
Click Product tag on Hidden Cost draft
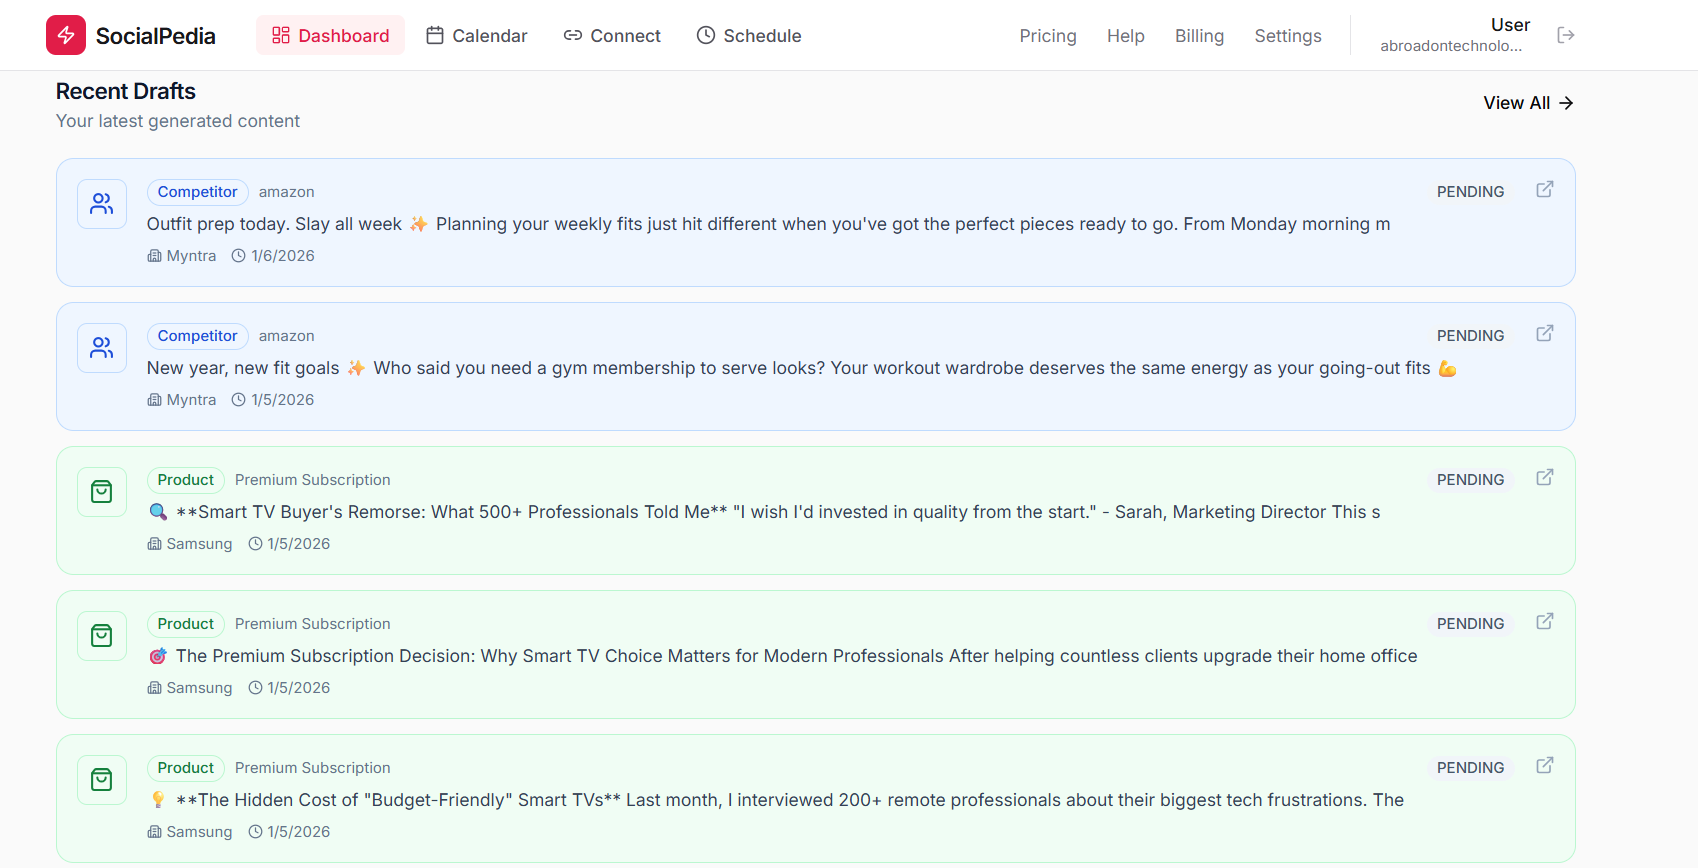(186, 768)
